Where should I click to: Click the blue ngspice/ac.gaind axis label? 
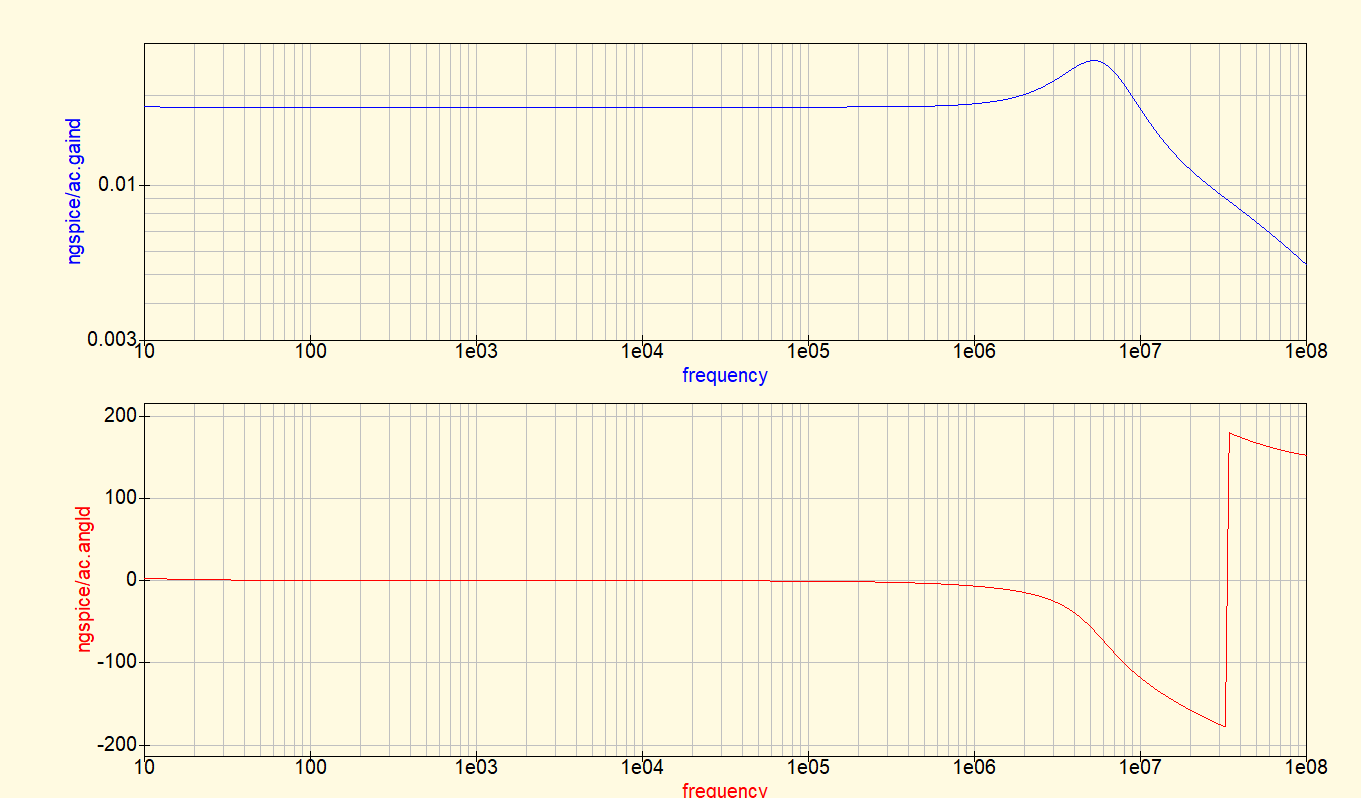(74, 191)
